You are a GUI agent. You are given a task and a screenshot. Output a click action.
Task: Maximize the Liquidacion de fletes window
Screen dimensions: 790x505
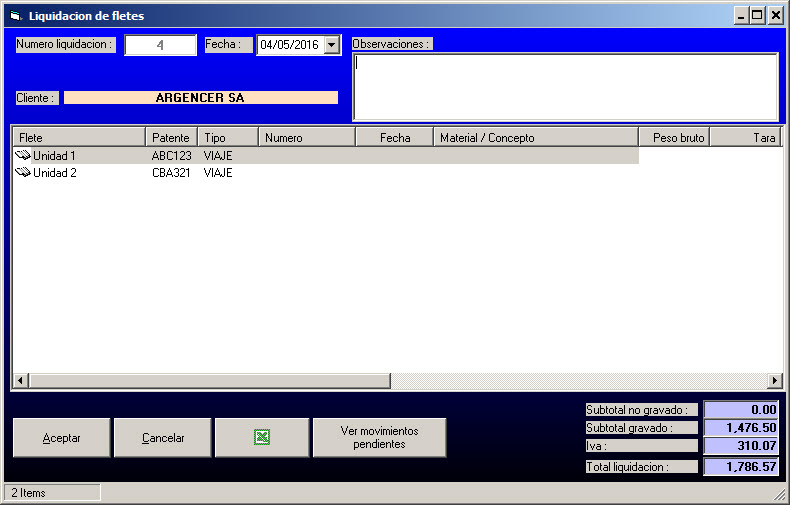(x=757, y=16)
